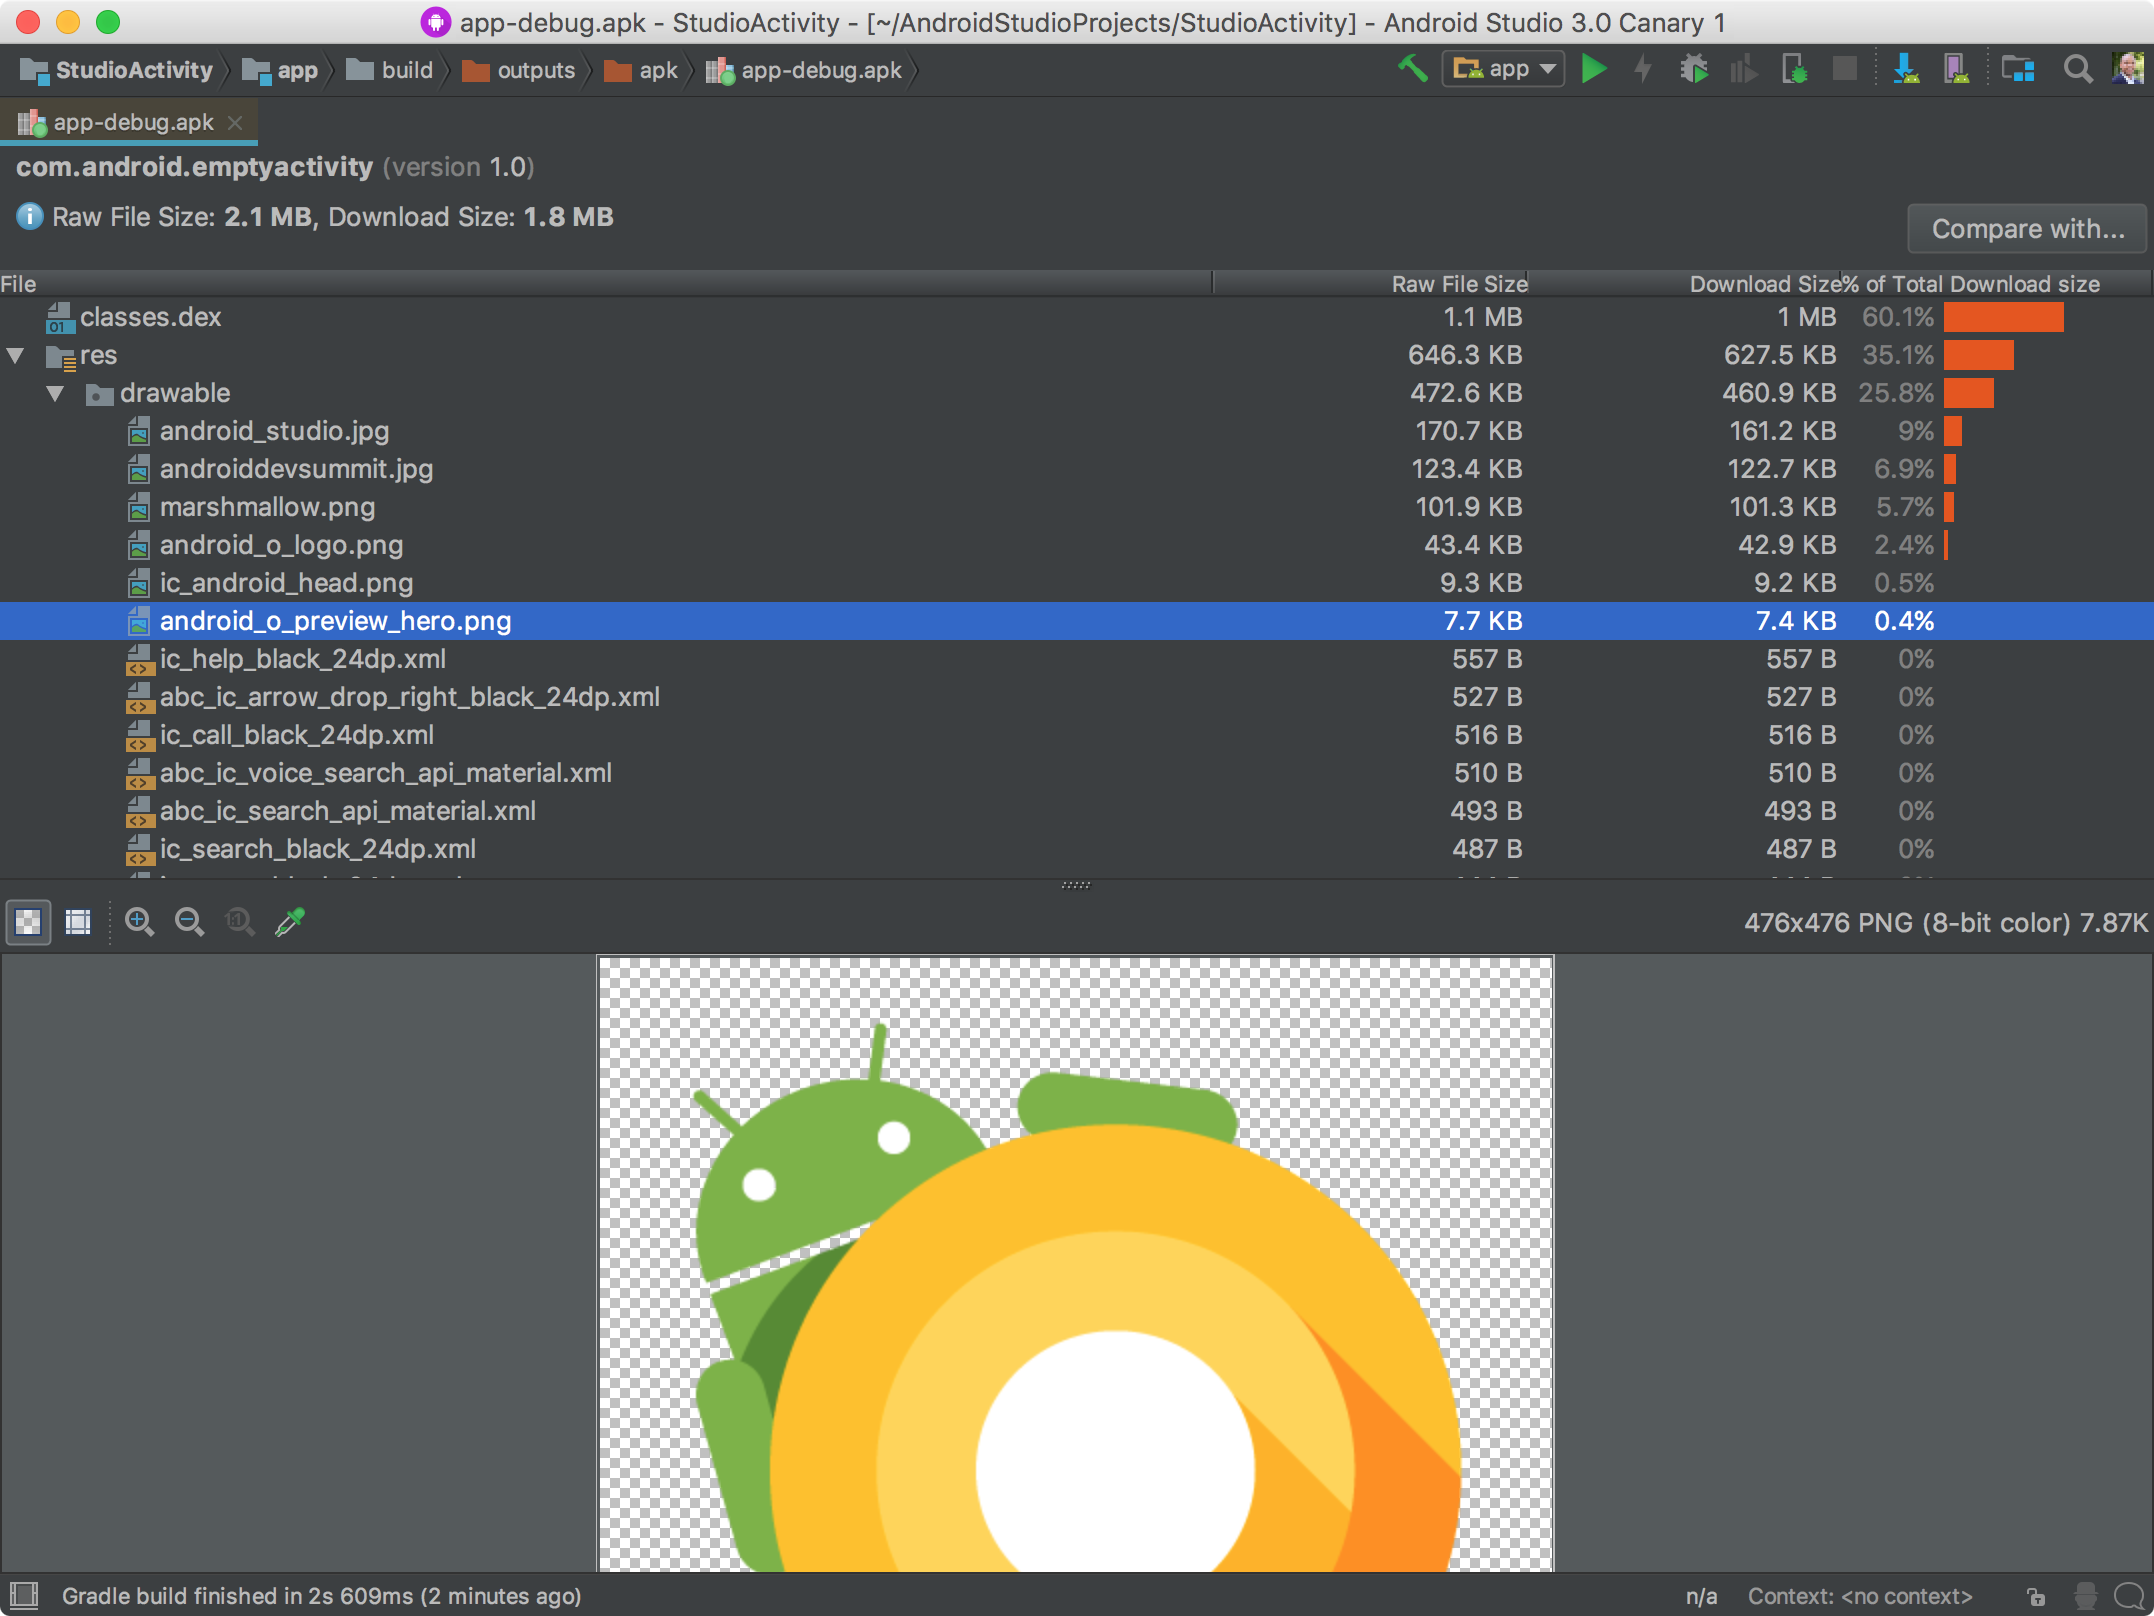This screenshot has width=2154, height=1616.
Task: Select marshmallow.png in the file list
Action: [267, 507]
